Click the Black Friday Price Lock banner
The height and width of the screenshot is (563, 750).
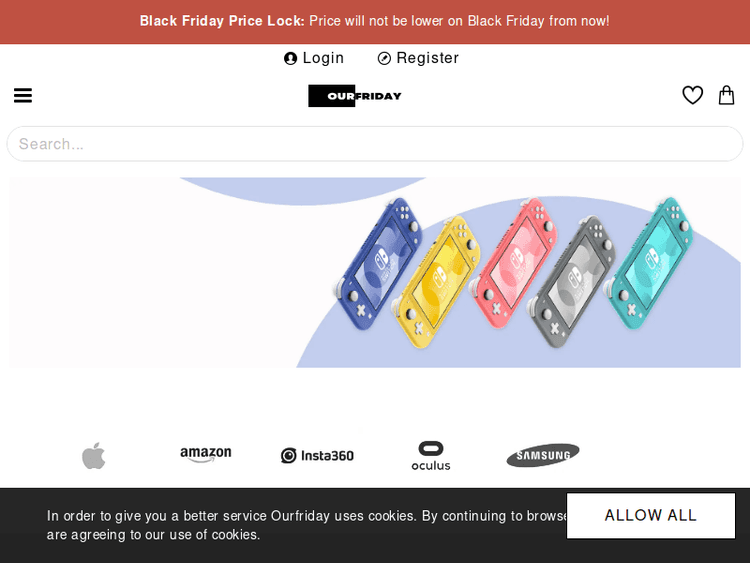pyautogui.click(x=375, y=21)
